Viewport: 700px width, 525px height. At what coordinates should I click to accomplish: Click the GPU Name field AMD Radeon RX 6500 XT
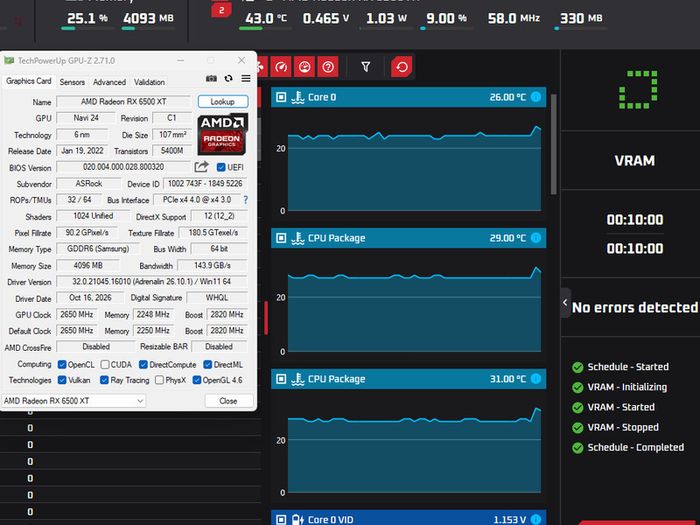point(124,102)
